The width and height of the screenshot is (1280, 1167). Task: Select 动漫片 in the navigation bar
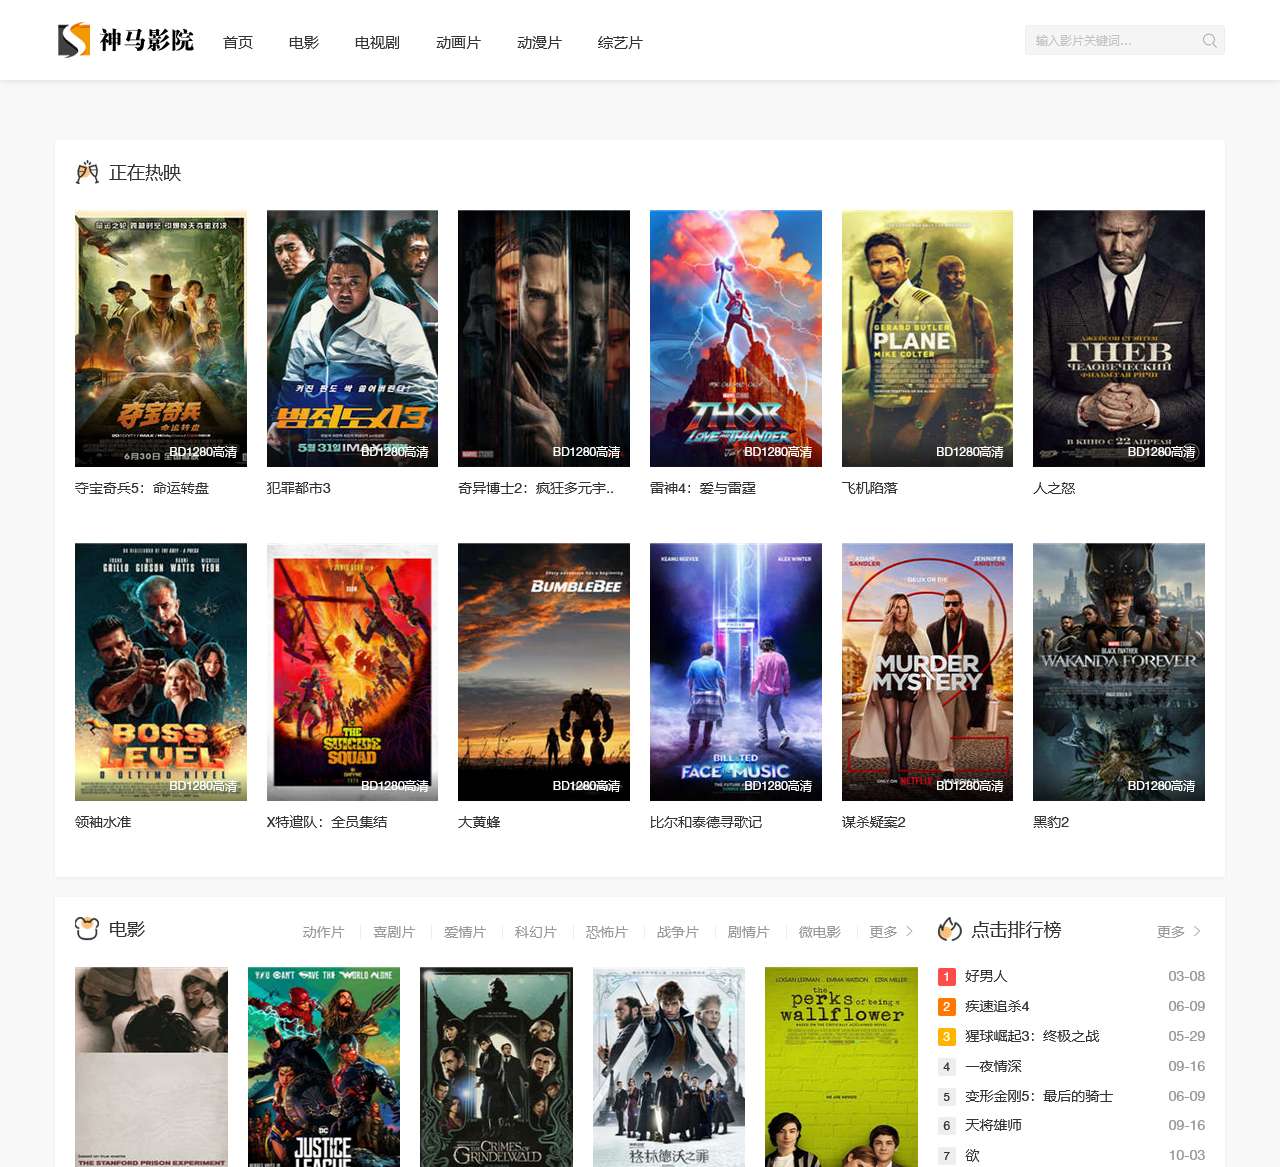click(539, 42)
